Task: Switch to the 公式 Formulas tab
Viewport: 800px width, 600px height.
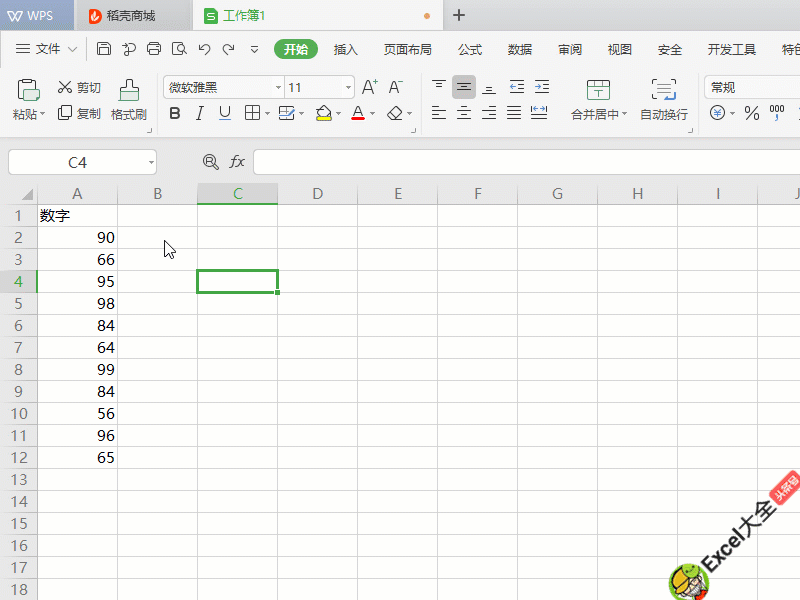Action: (x=470, y=49)
